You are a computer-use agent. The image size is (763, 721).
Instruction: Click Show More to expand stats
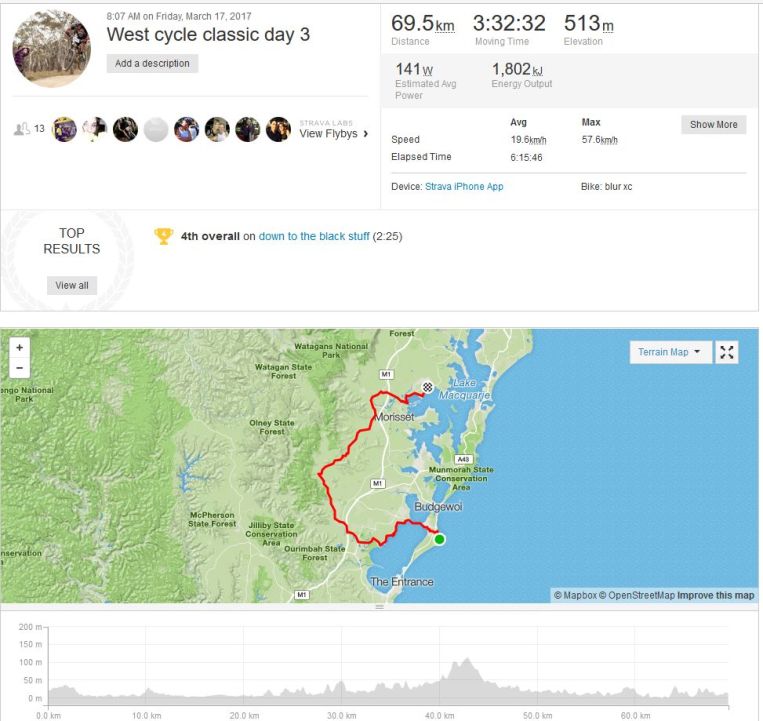pyautogui.click(x=713, y=125)
